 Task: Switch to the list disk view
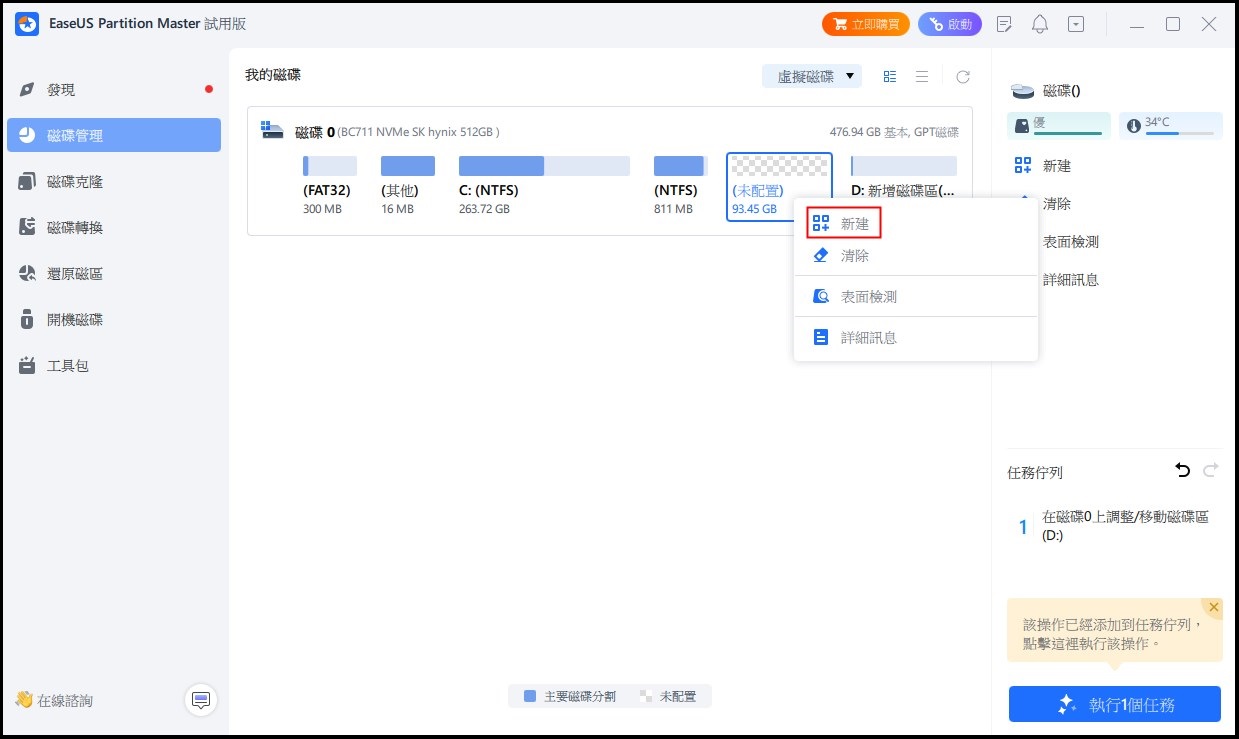click(922, 77)
